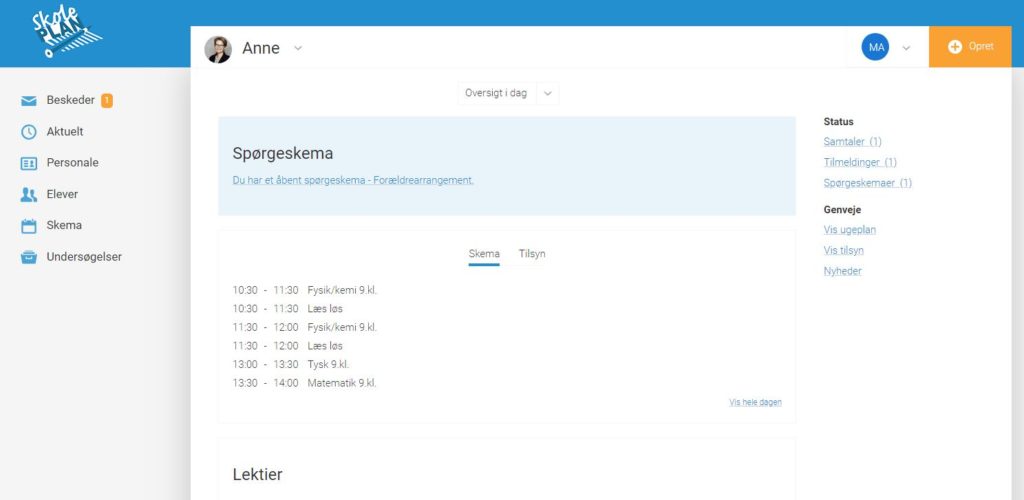Select 10:30 - 11:30 Fysik/kemi 9.kl. entry
The width and height of the screenshot is (1024, 500).
(304, 290)
